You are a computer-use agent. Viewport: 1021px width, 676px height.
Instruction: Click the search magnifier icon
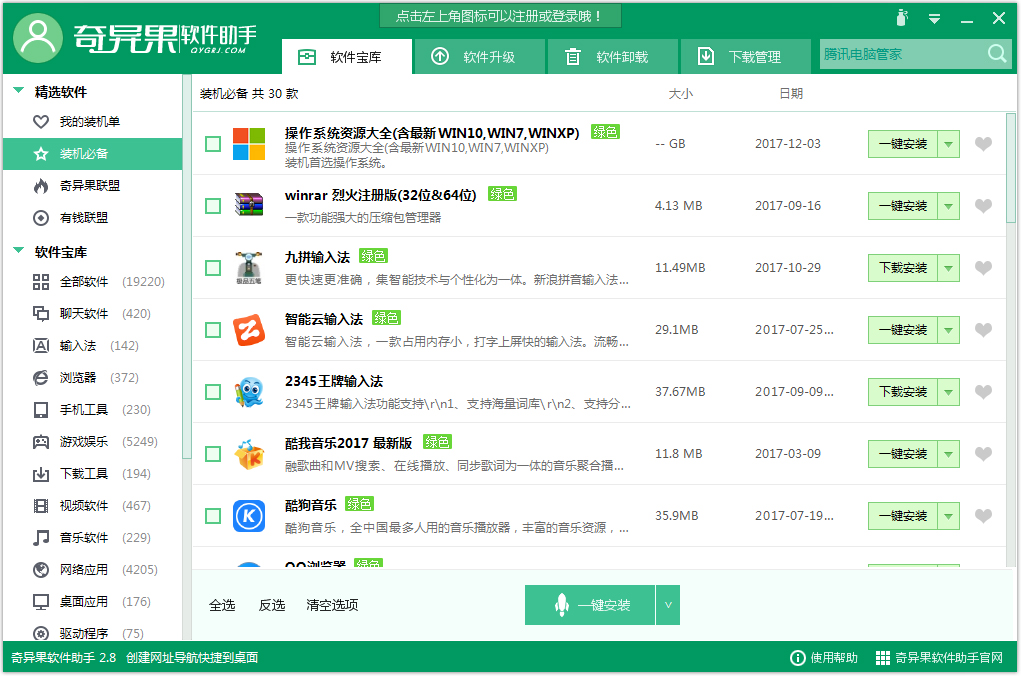[x=996, y=55]
